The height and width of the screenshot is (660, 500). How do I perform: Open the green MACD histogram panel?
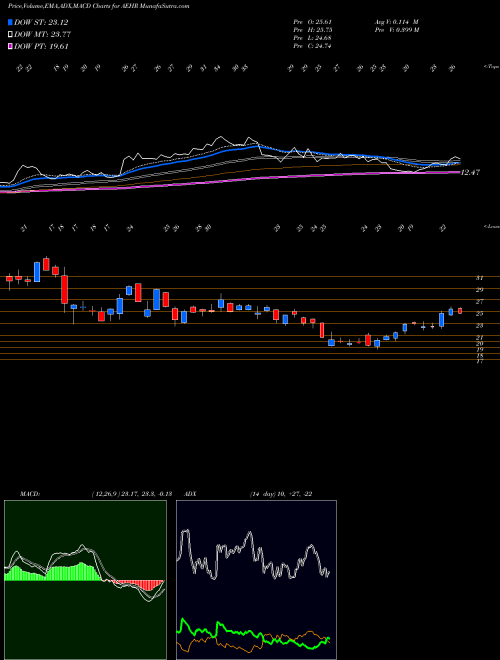click(x=85, y=580)
